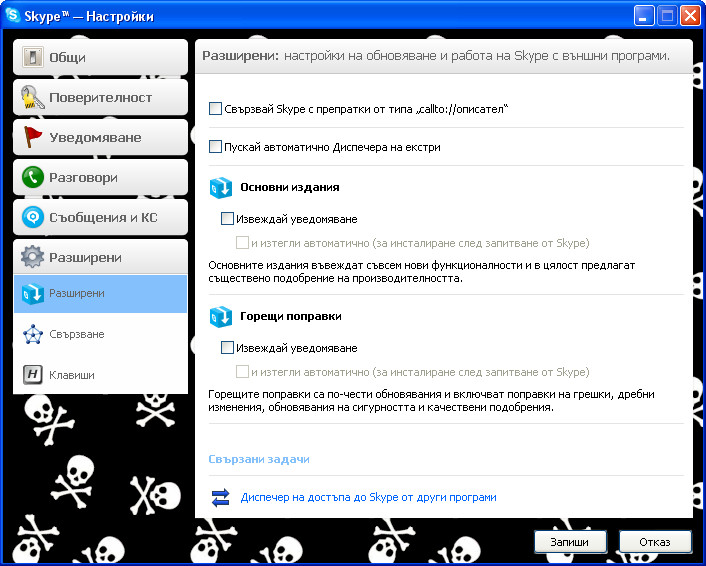Enable Свързвай Skype с препратки callto checkbox
Image resolution: width=706 pixels, height=566 pixels.
pyautogui.click(x=215, y=109)
